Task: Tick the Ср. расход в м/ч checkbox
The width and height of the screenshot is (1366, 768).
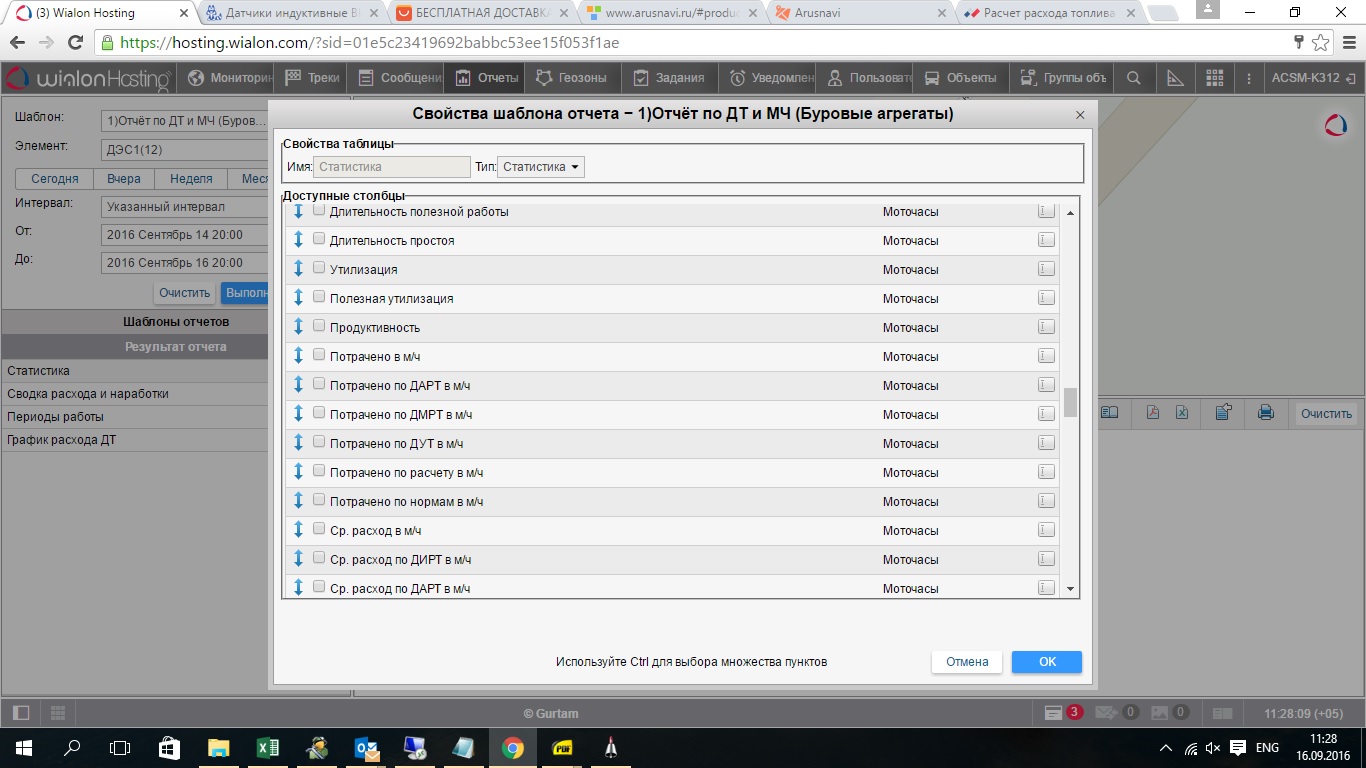Action: [x=319, y=530]
